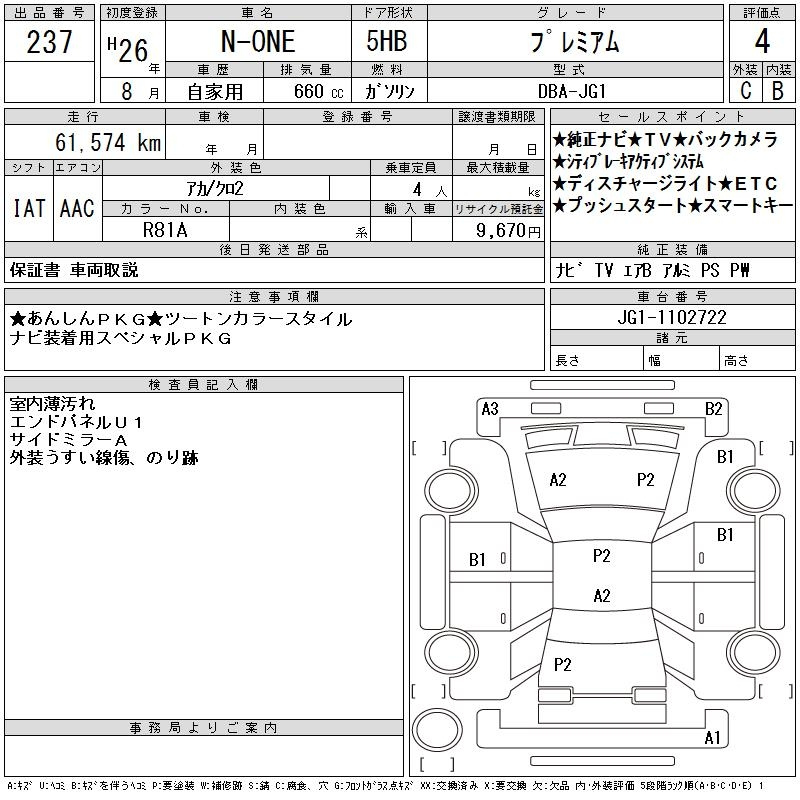The height and width of the screenshot is (800, 800).
Task: Click the first registration year "H26"
Action: 128,49
